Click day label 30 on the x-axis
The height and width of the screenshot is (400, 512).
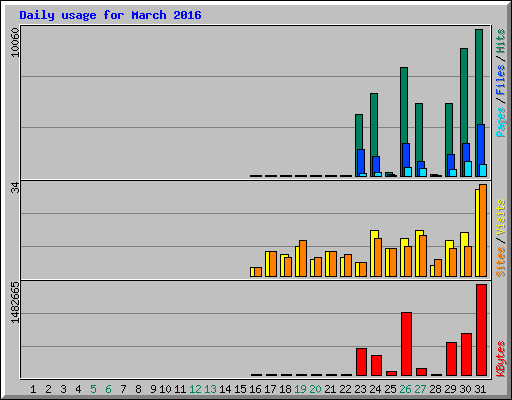click(x=465, y=389)
